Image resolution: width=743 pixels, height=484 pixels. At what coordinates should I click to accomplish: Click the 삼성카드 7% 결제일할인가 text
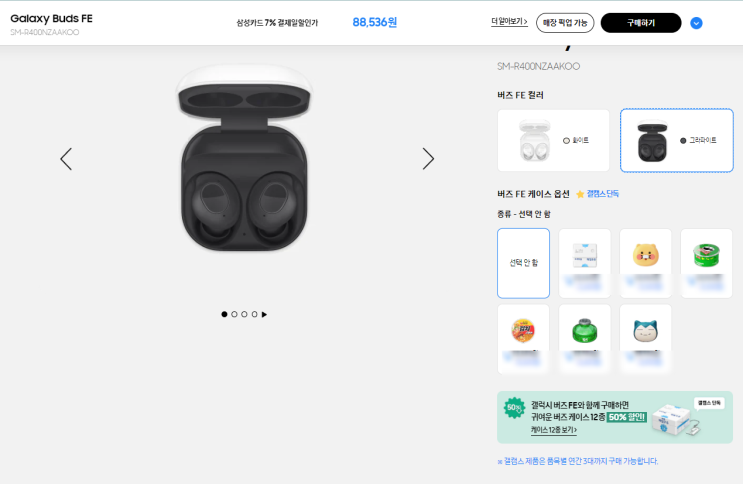(x=277, y=23)
